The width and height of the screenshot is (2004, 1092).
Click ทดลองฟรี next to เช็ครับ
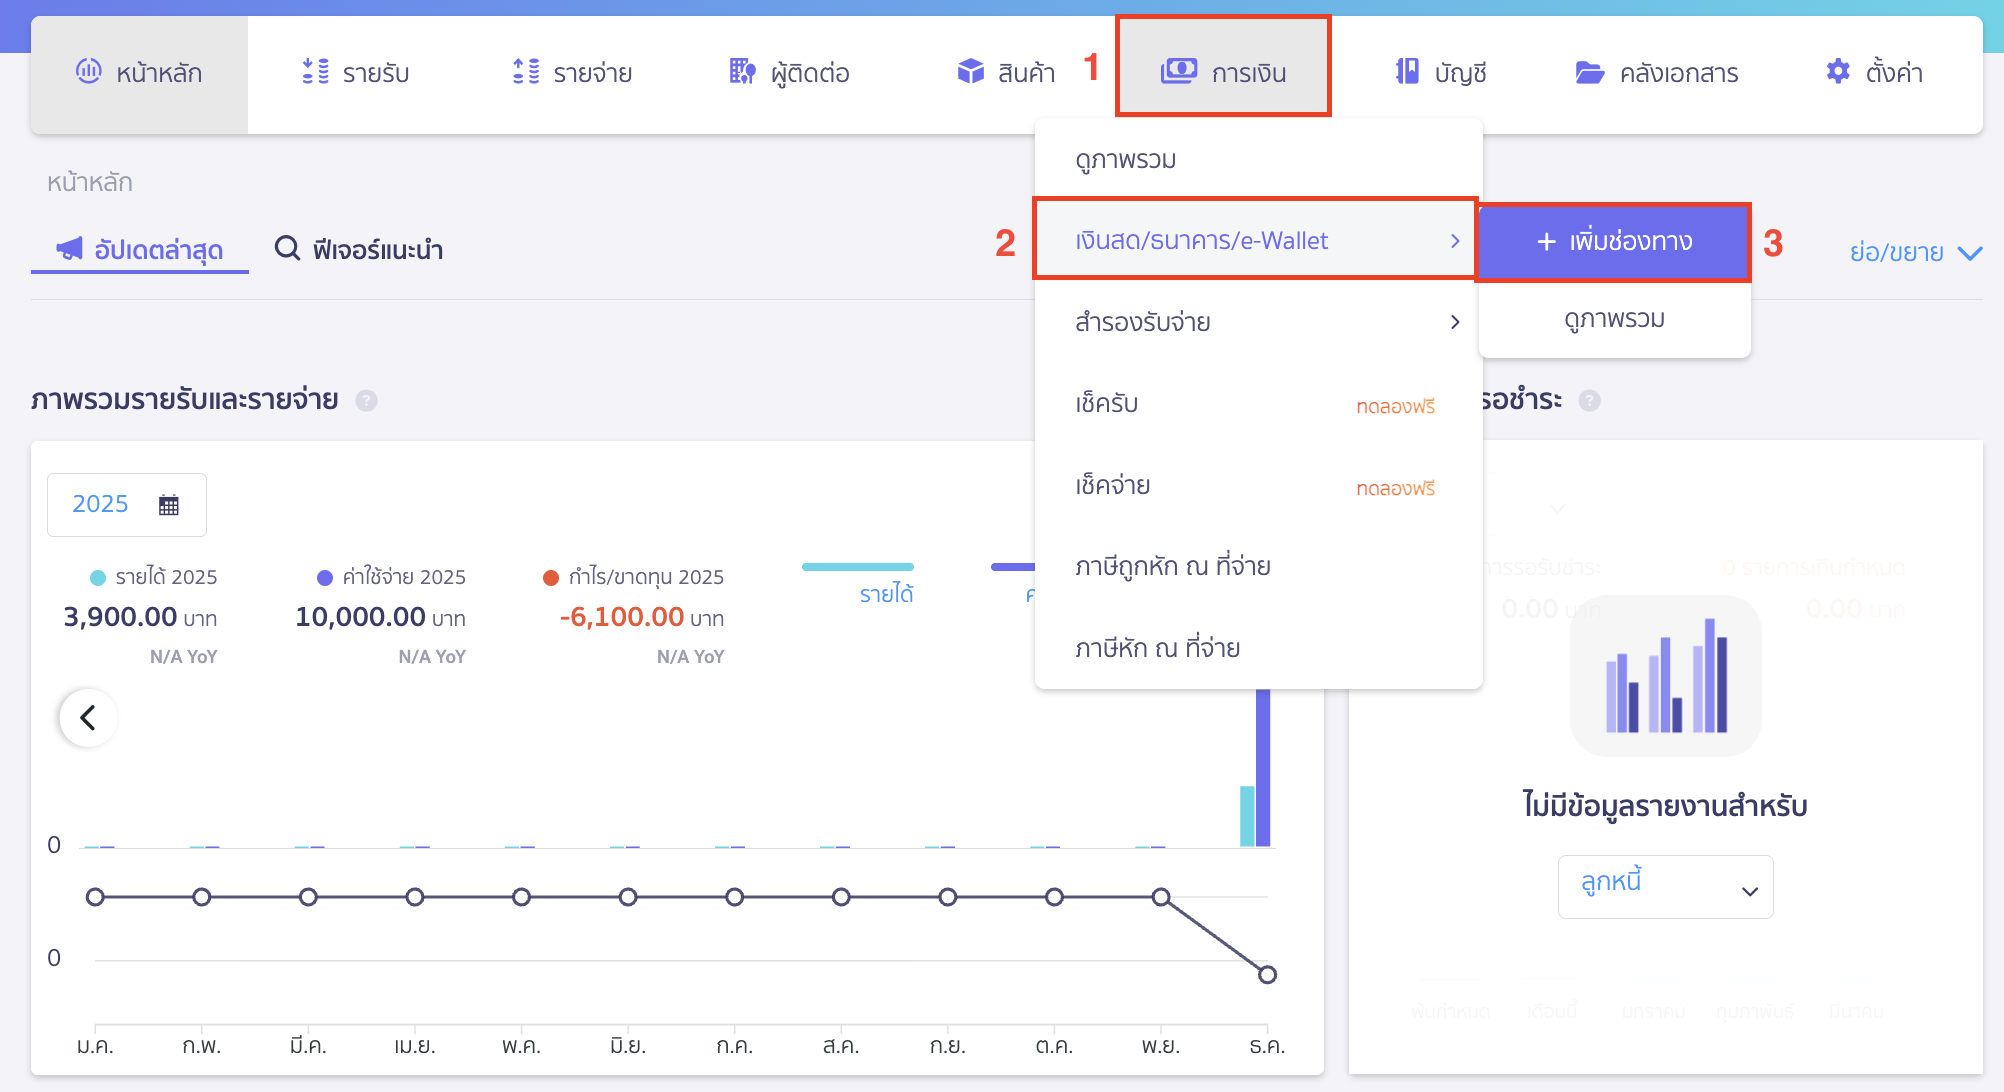pyautogui.click(x=1395, y=406)
